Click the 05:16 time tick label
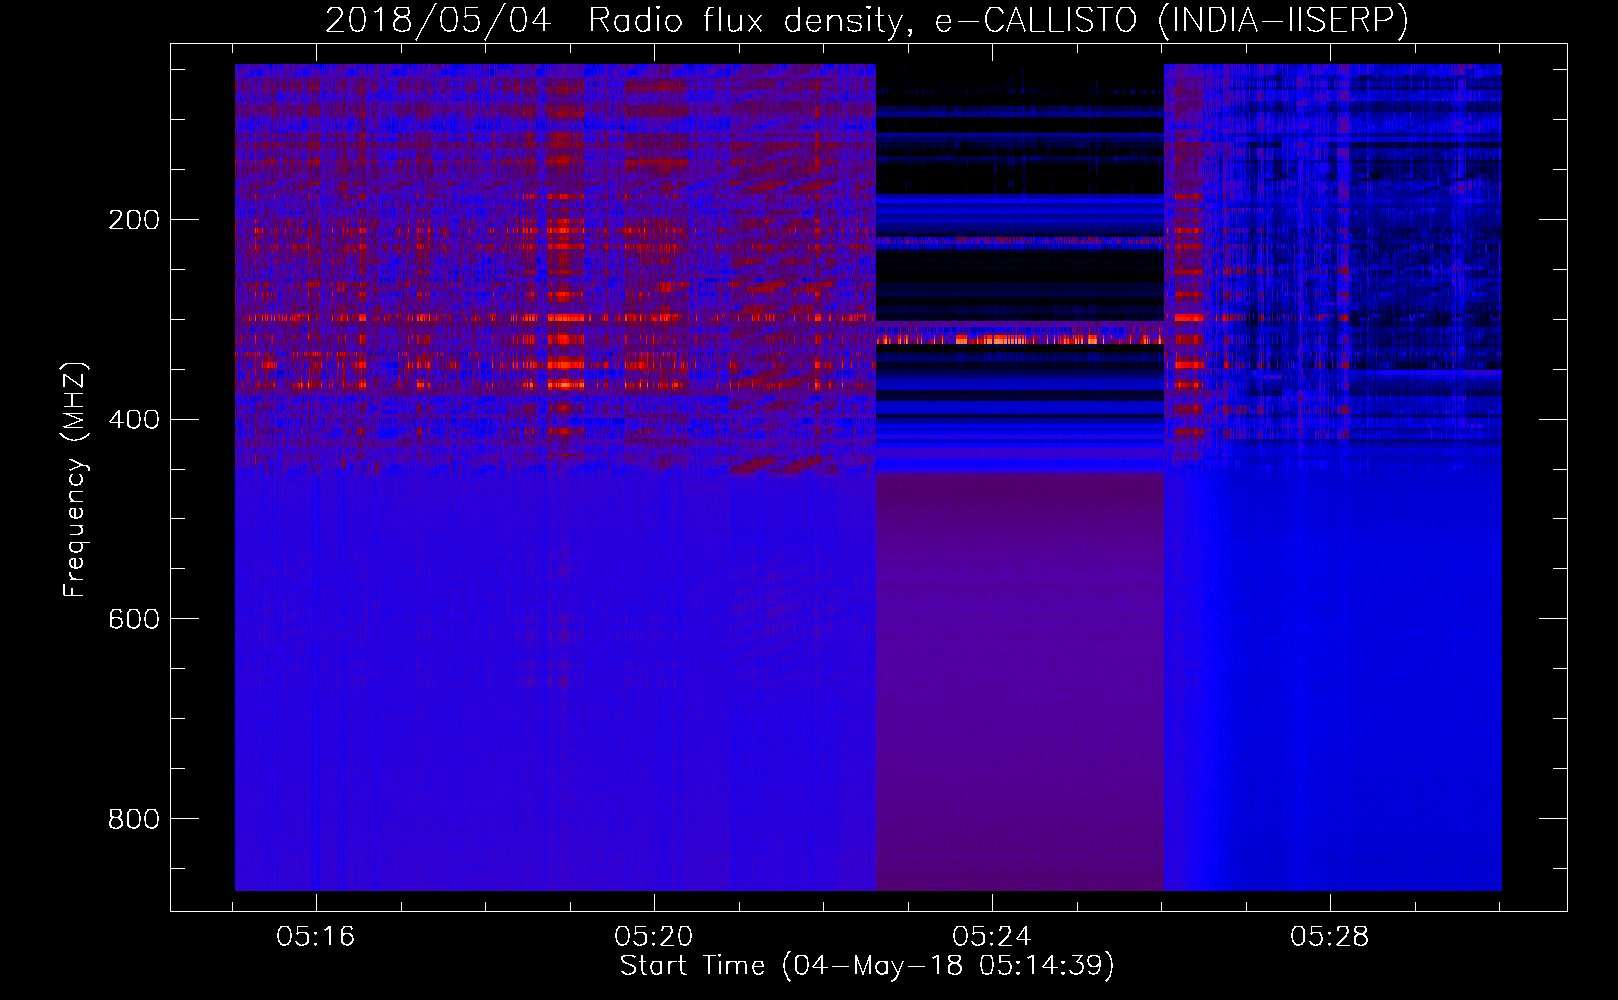This screenshot has height=1000, width=1618. (316, 937)
